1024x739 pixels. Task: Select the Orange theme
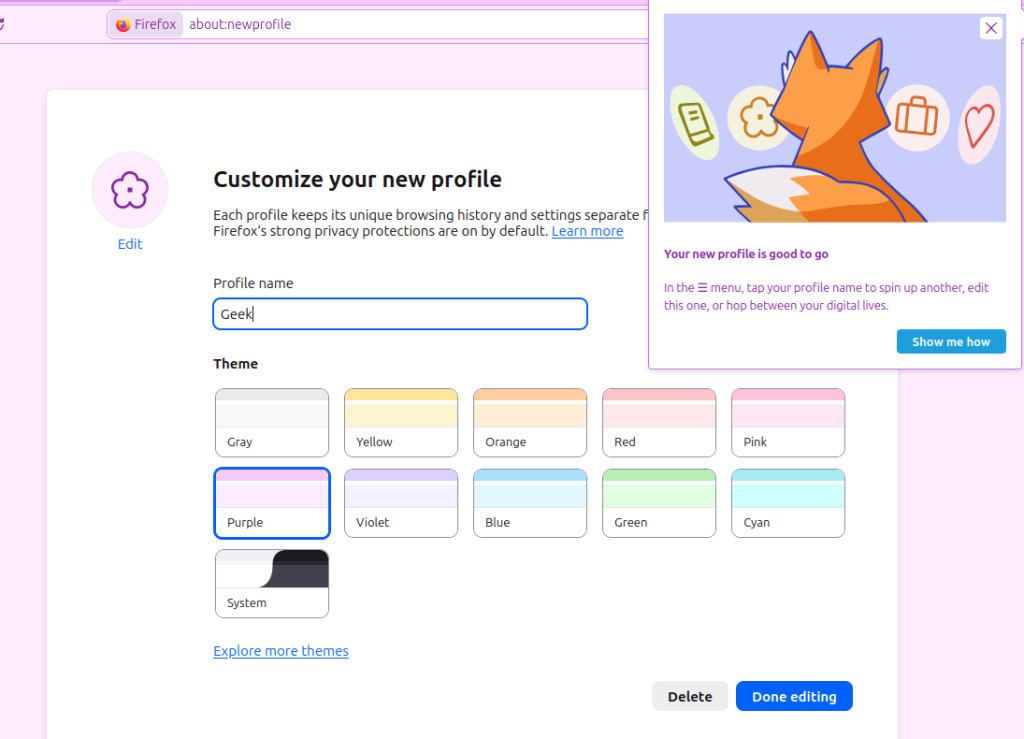click(529, 422)
